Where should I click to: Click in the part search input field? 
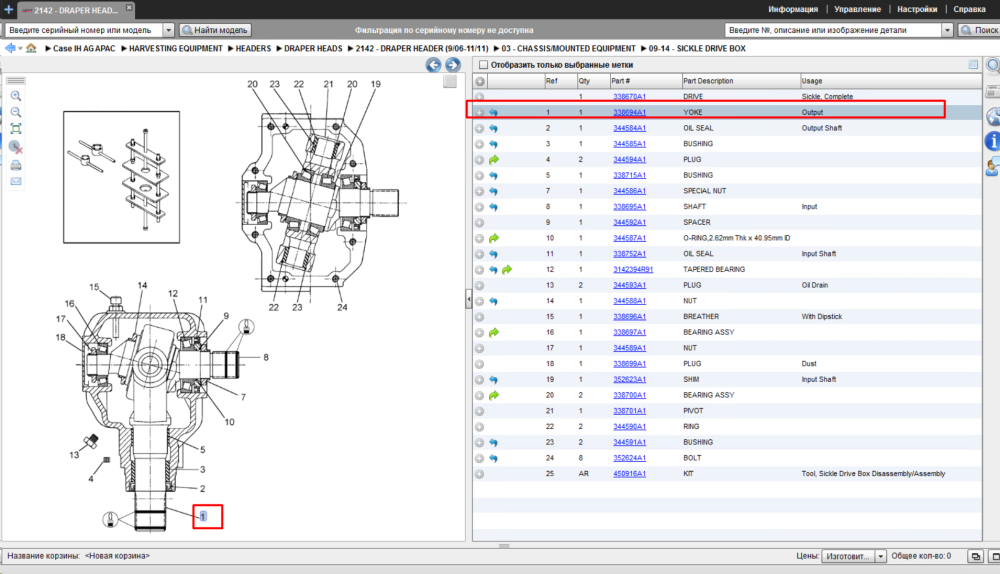pos(834,30)
